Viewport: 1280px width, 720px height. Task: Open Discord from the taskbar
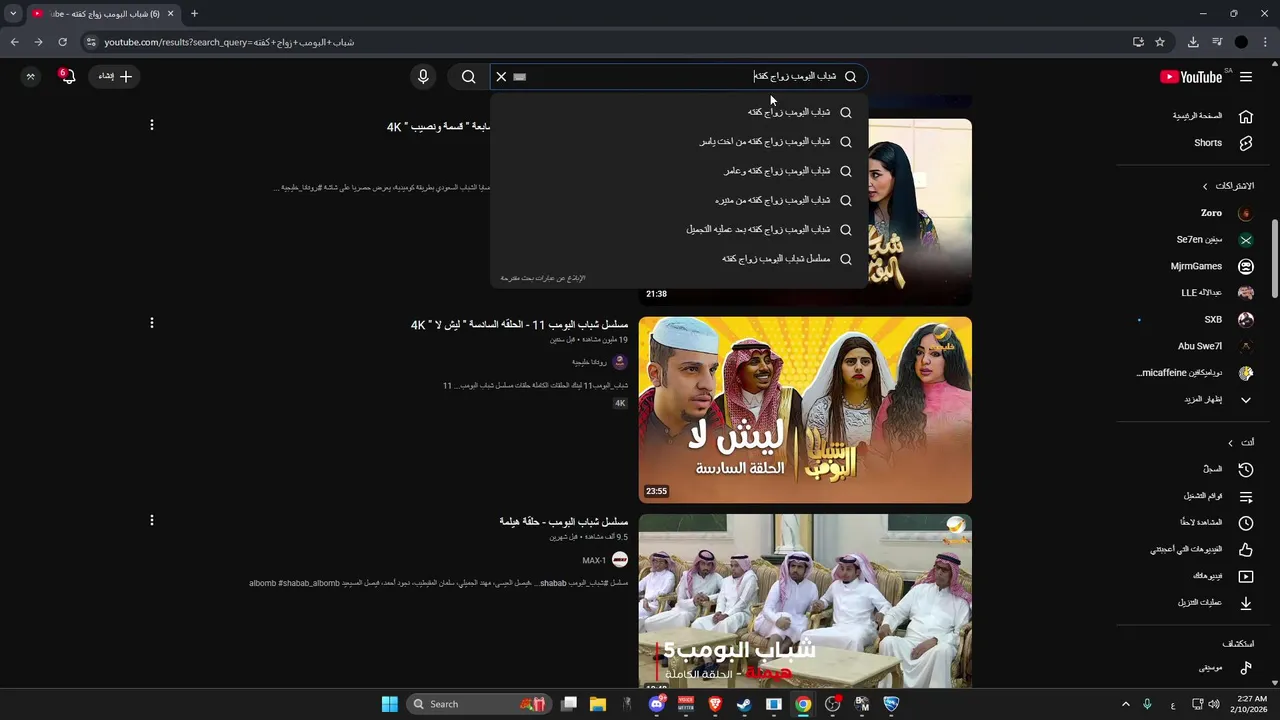pos(656,704)
